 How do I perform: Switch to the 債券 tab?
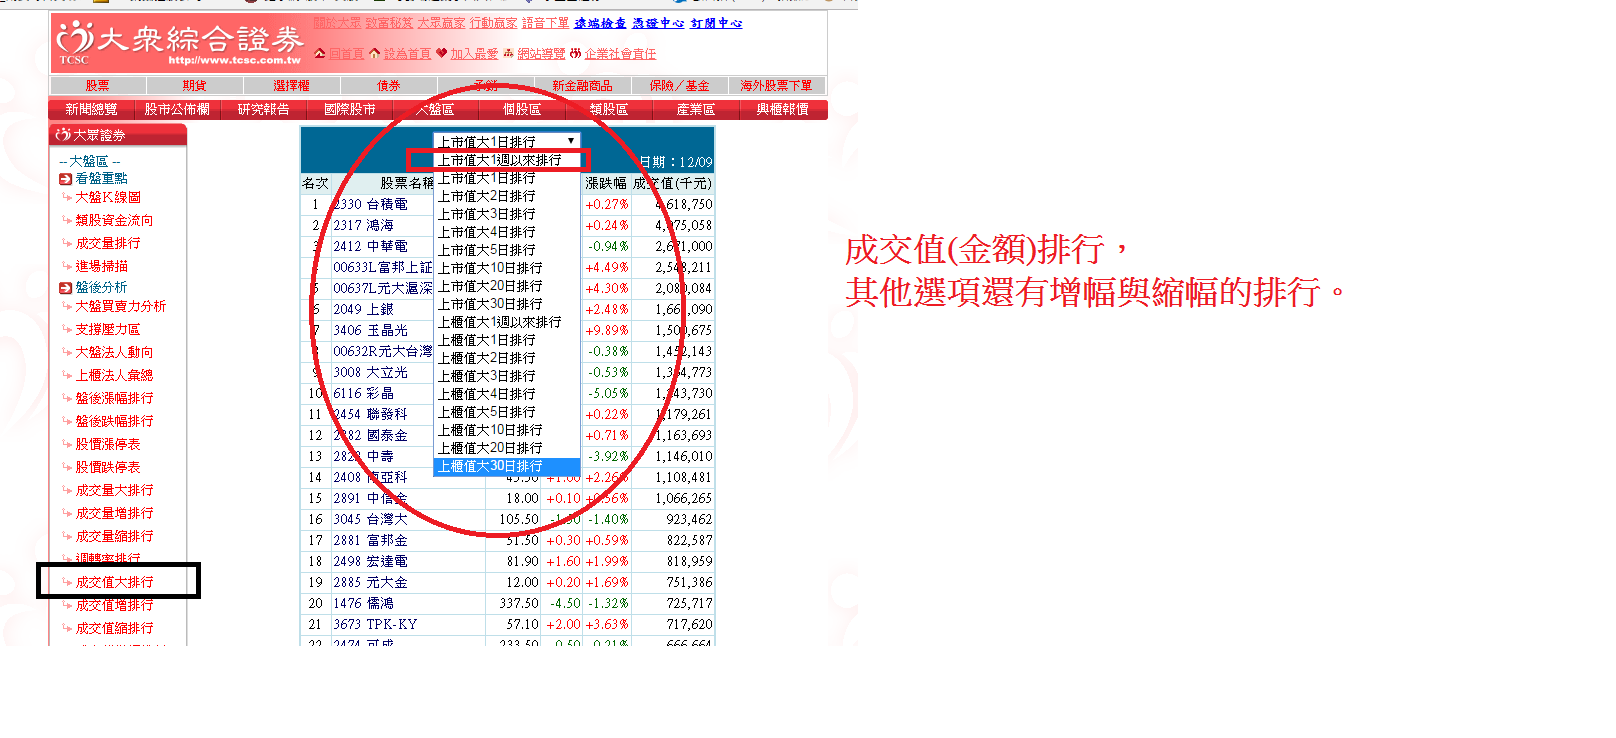pos(389,86)
